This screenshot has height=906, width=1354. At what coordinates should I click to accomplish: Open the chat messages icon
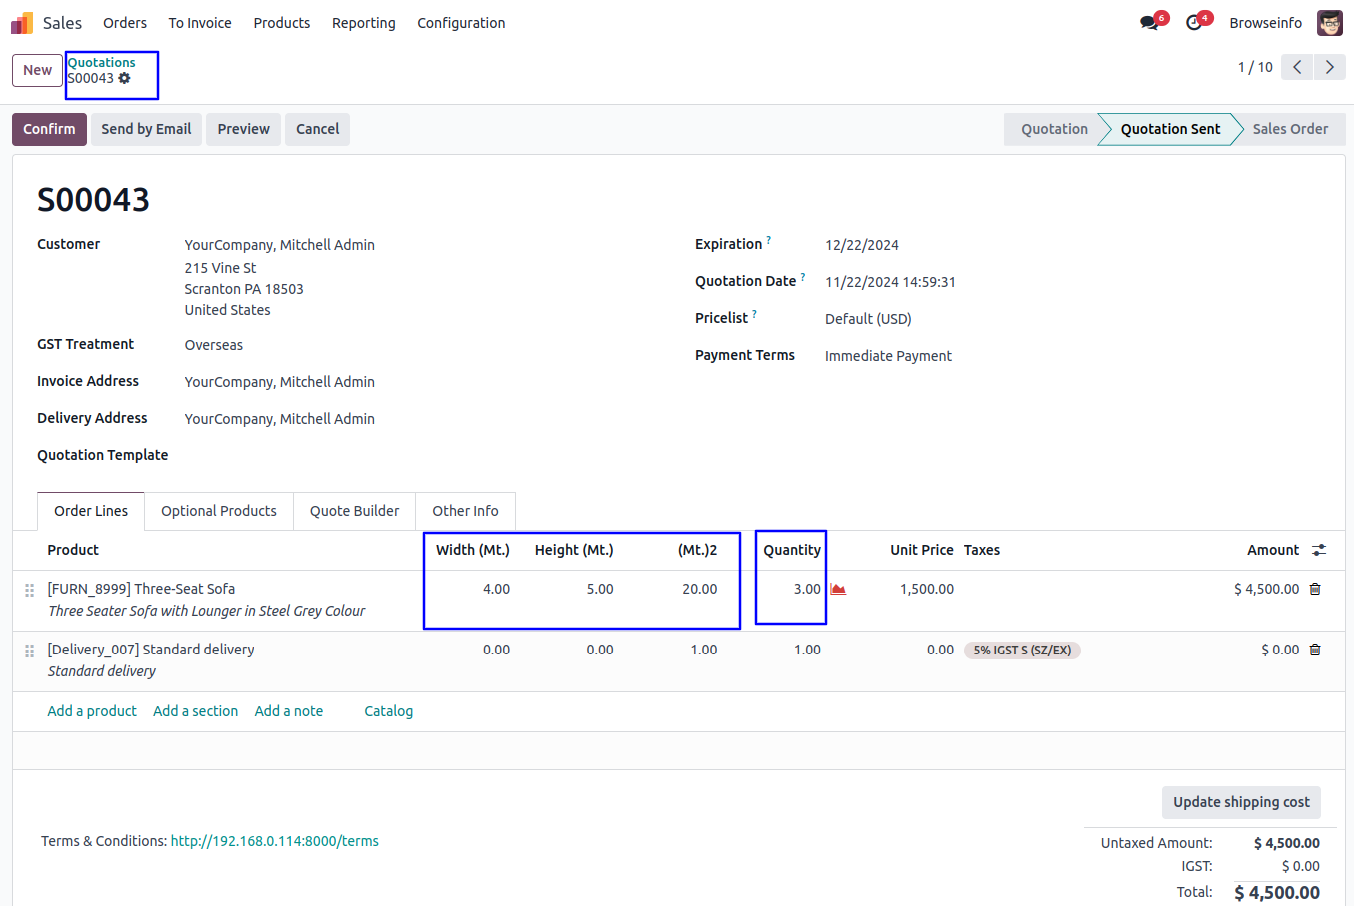(1149, 23)
